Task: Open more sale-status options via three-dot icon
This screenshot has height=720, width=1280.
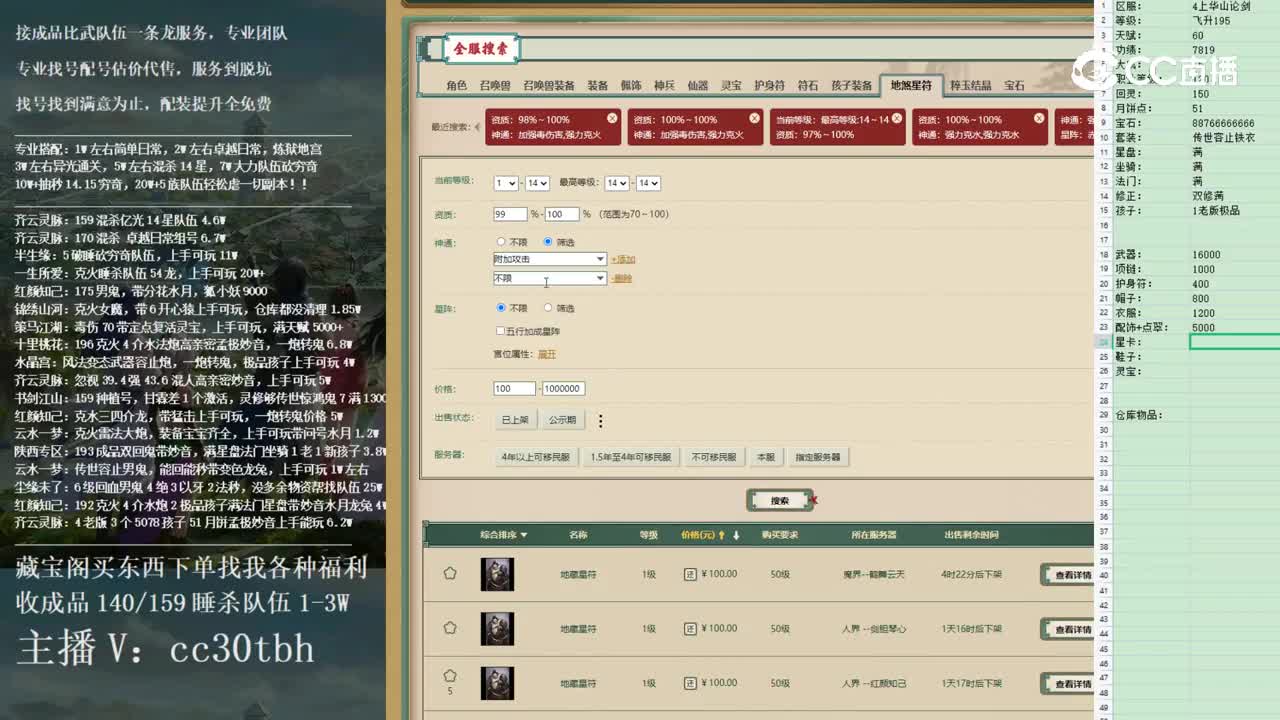Action: pyautogui.click(x=600, y=420)
